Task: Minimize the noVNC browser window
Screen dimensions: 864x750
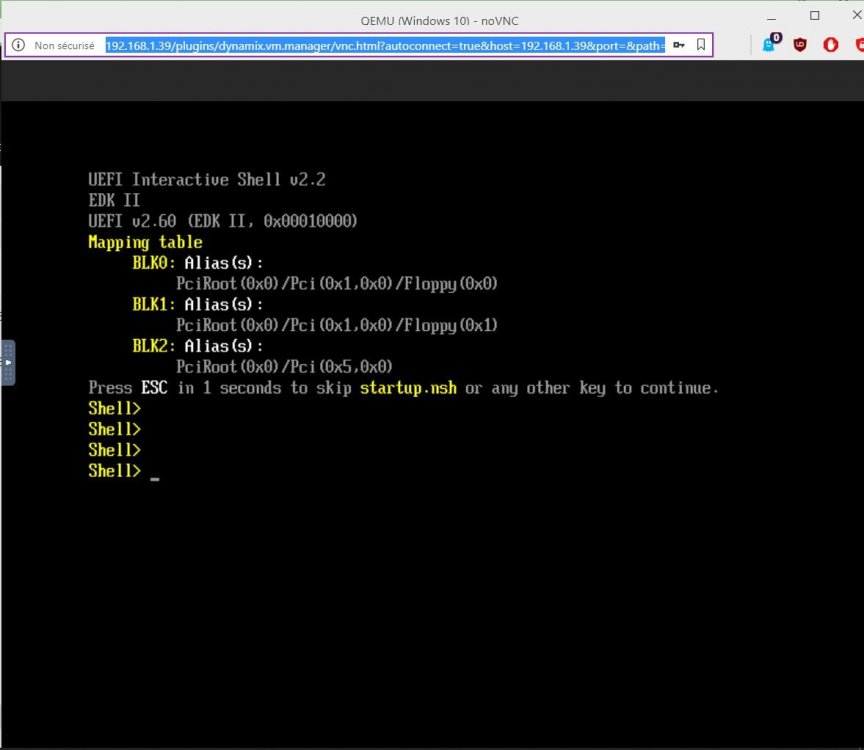Action: pyautogui.click(x=771, y=18)
